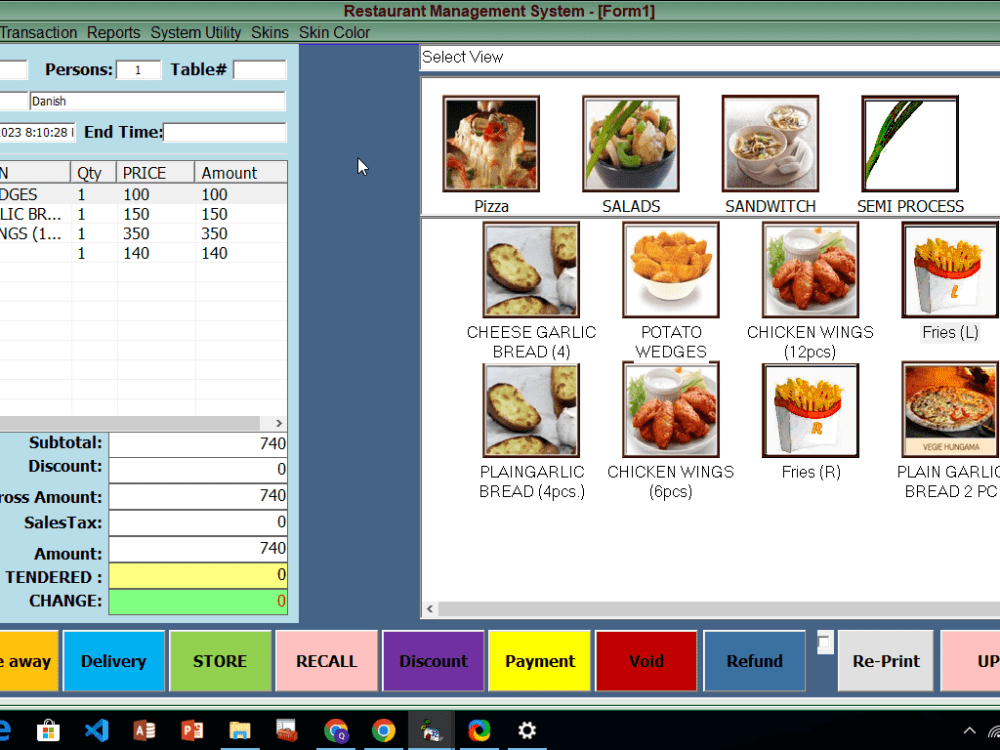Open the Reports menu
The height and width of the screenshot is (750, 1000).
tap(113, 32)
